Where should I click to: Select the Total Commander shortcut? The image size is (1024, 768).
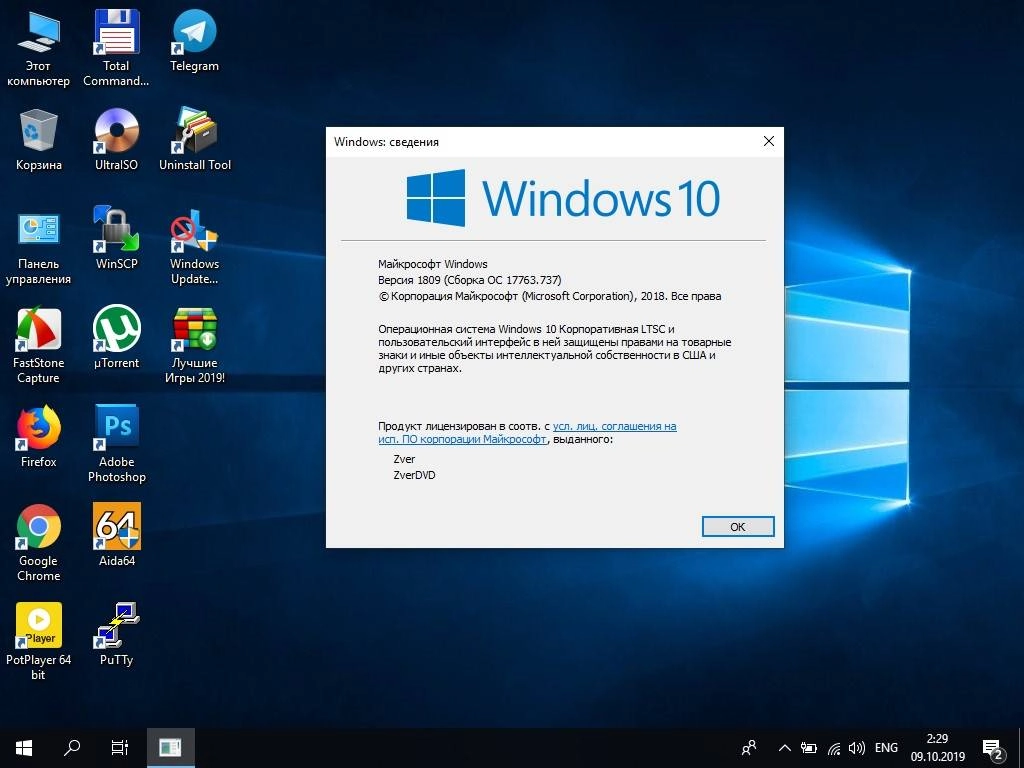[x=116, y=48]
